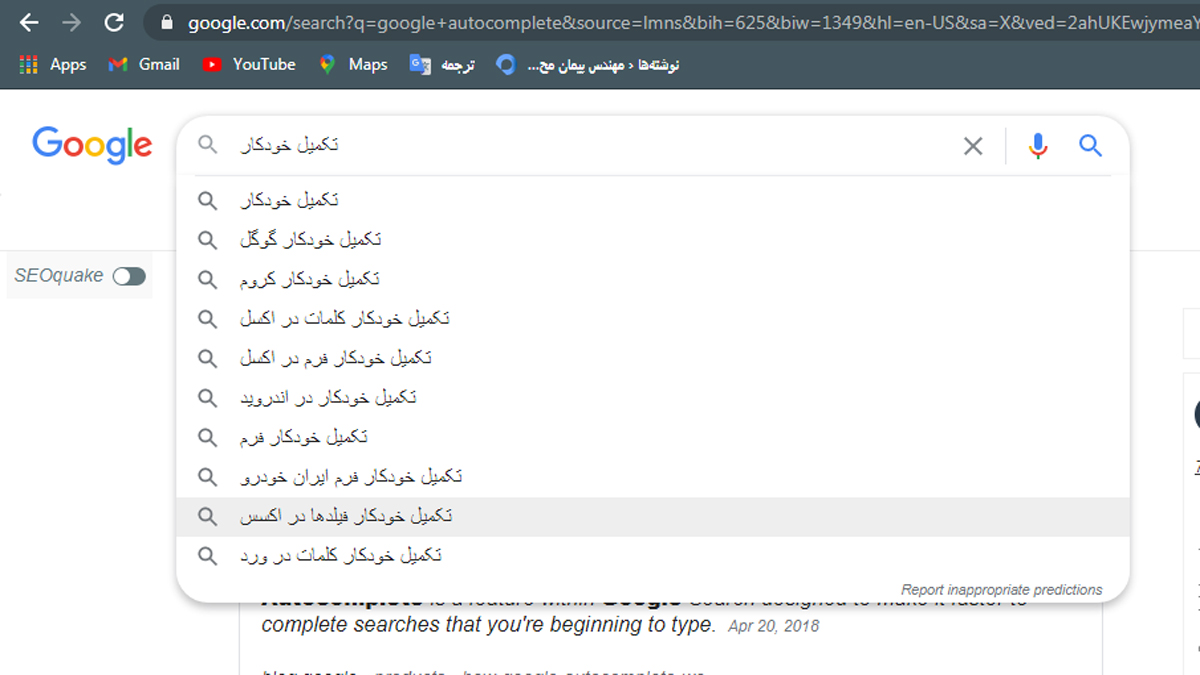Click the site security padlock icon

pos(166,22)
